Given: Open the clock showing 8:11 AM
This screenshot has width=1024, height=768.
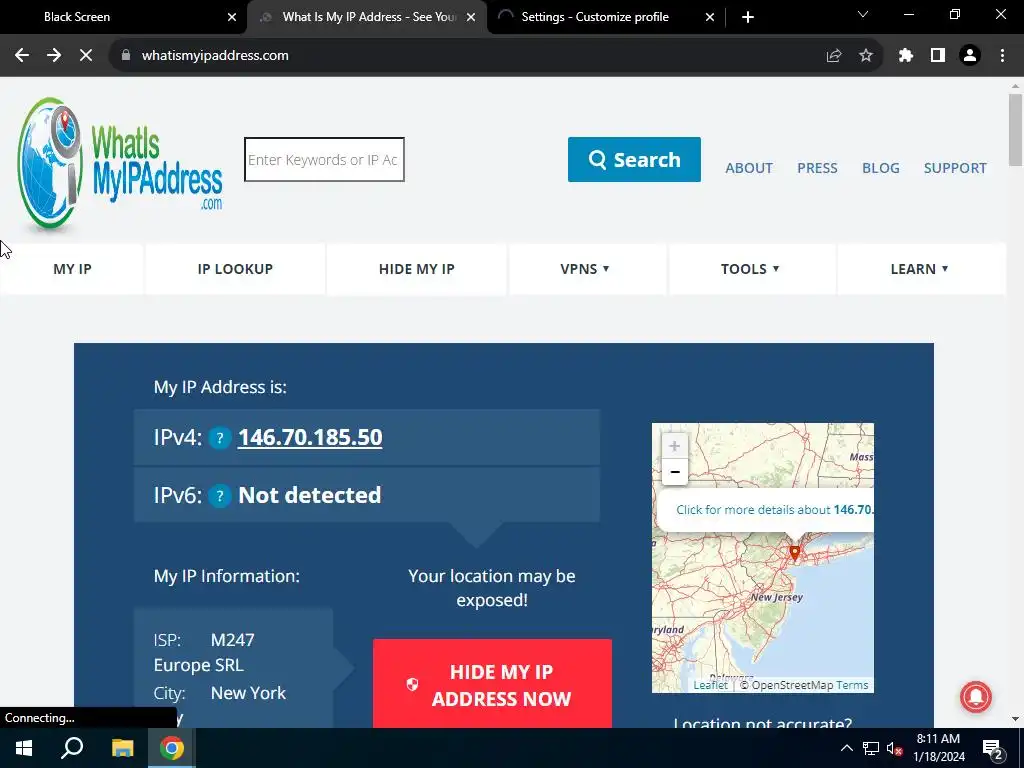Looking at the screenshot, I should click(938, 748).
